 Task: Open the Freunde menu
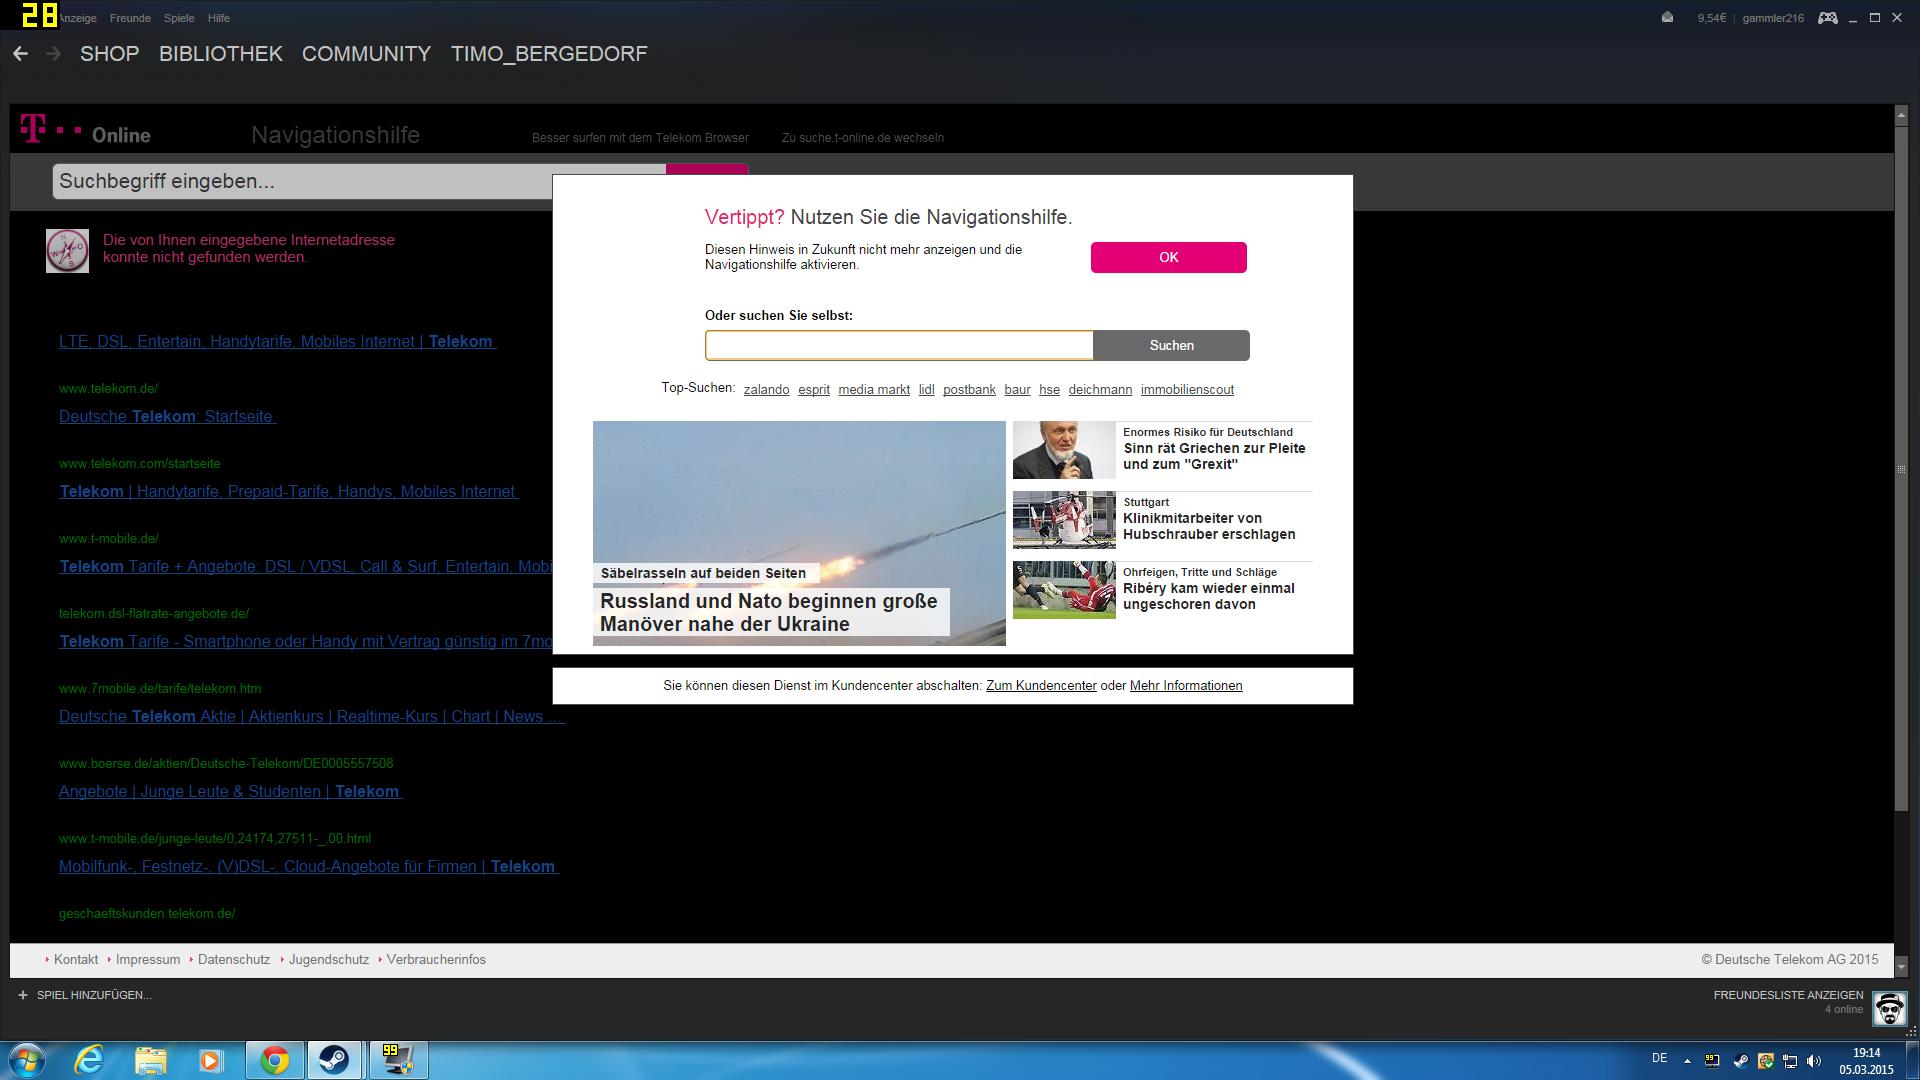point(130,18)
